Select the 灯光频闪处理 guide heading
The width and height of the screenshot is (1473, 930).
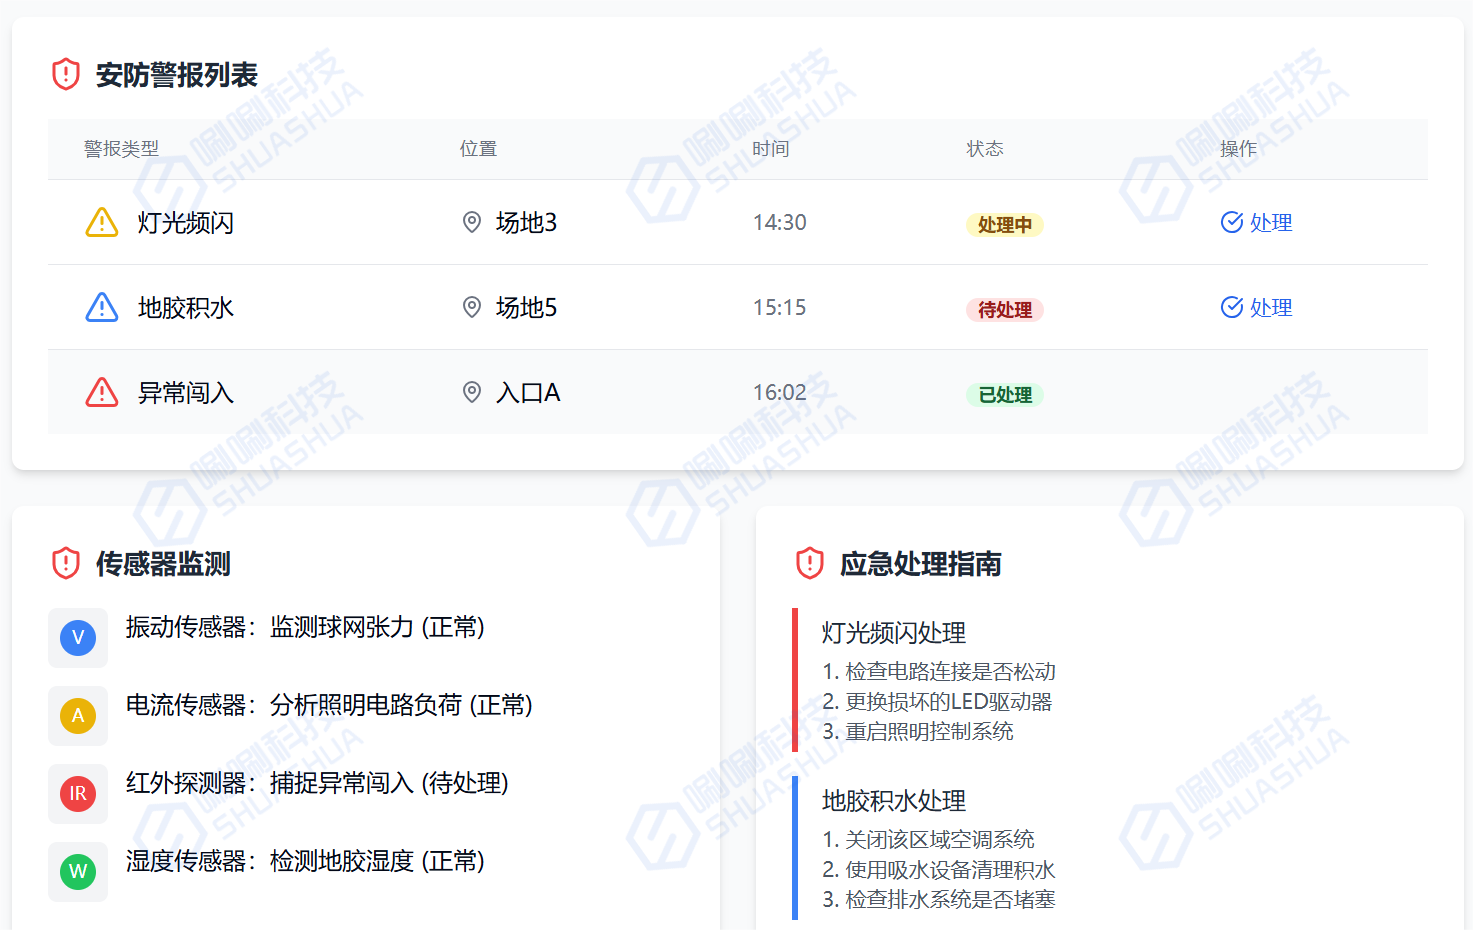click(x=893, y=633)
